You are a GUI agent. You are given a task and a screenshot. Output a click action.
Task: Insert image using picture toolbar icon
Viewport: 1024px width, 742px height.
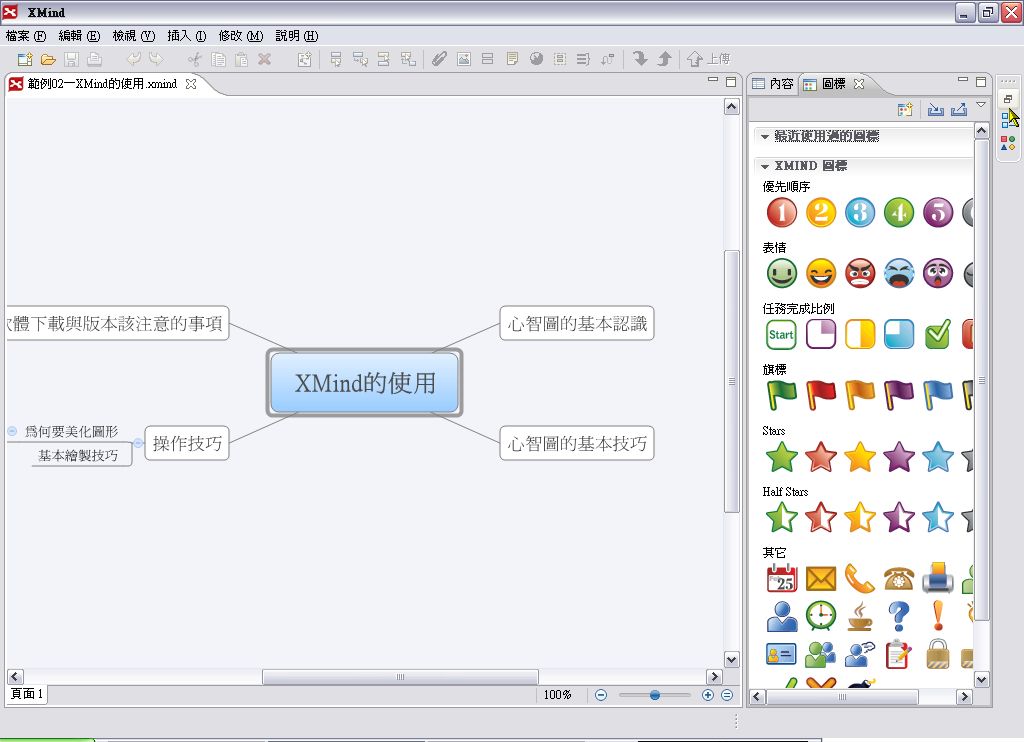(x=464, y=59)
